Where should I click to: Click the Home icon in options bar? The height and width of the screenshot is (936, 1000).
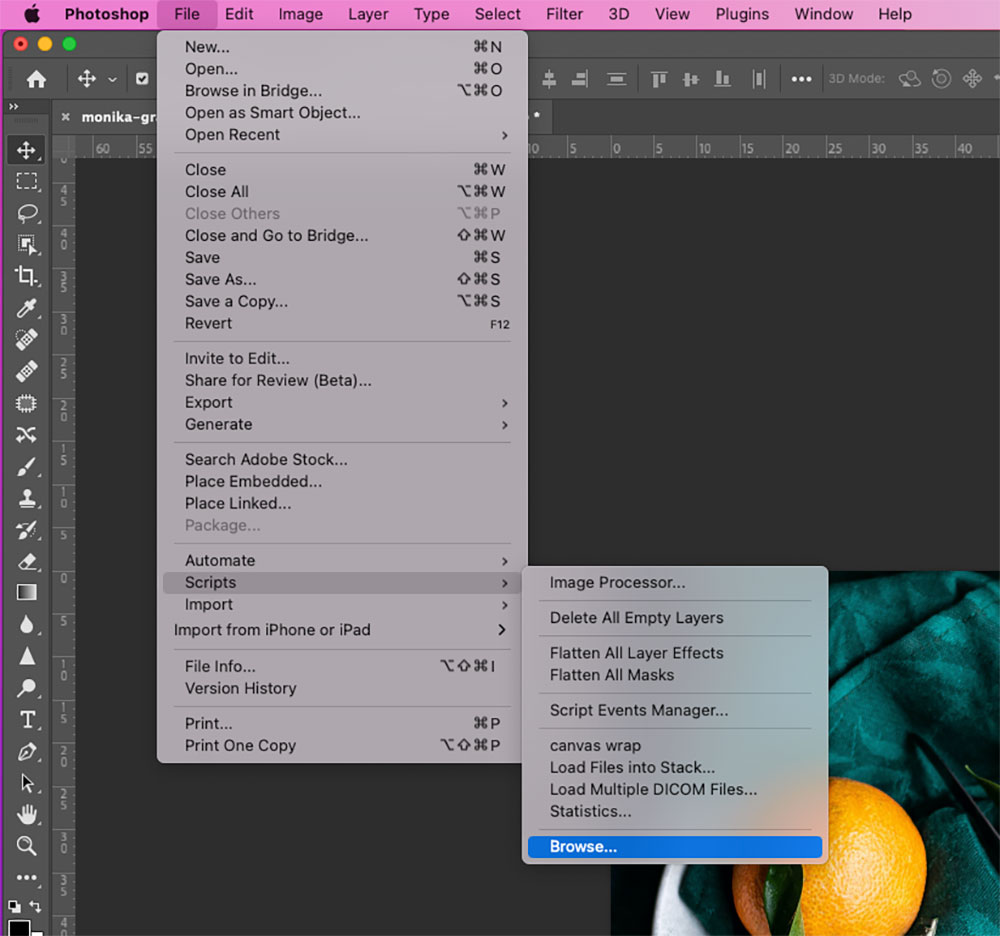[36, 79]
